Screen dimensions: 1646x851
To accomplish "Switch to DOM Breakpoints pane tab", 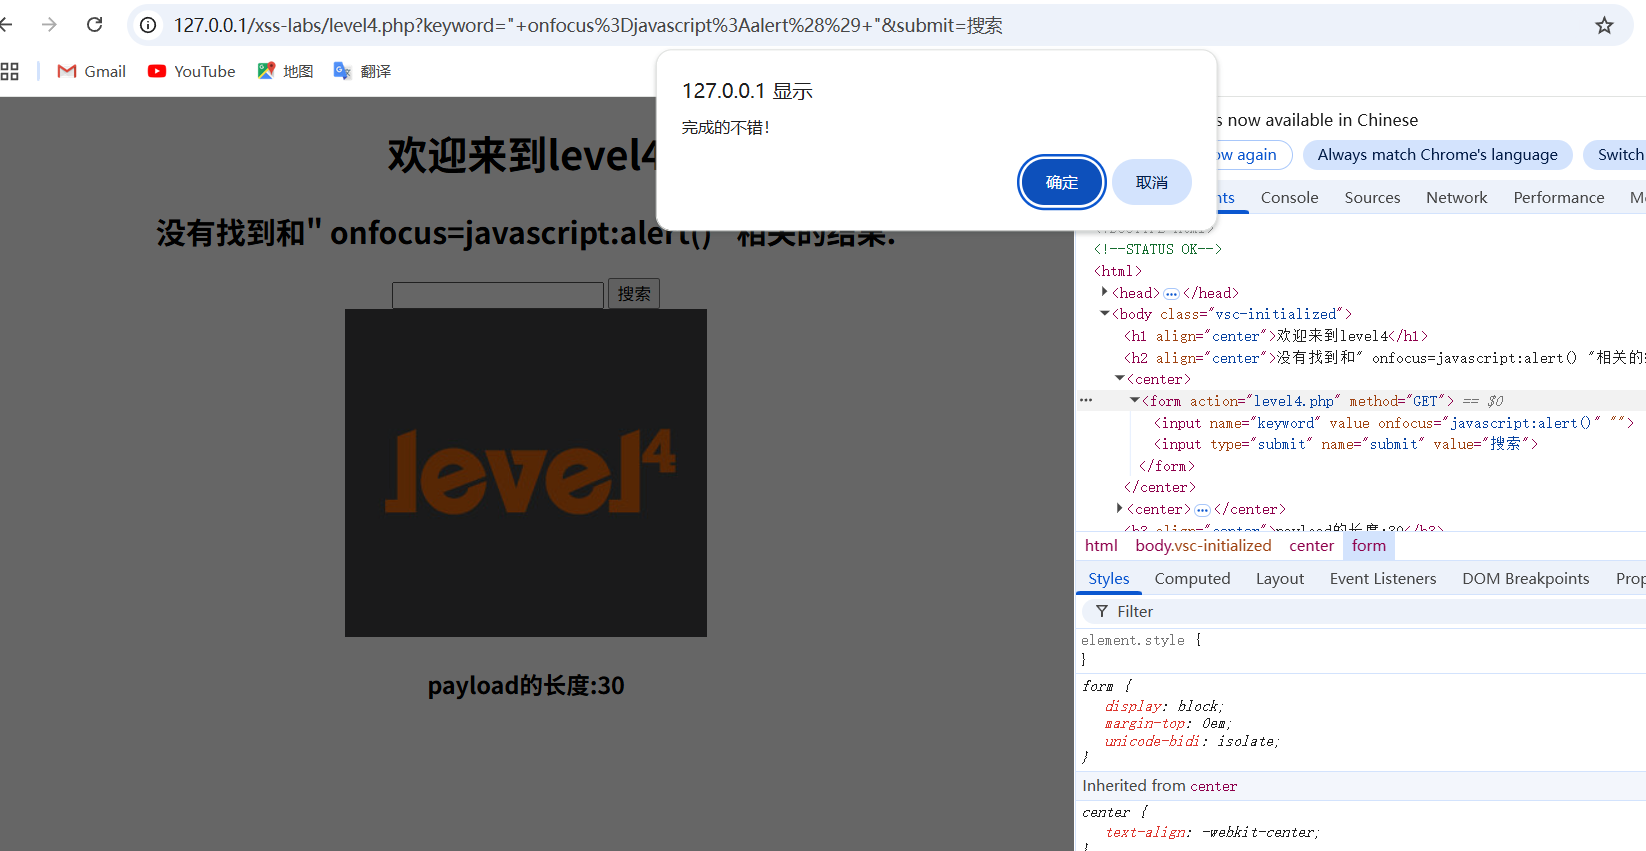I will pyautogui.click(x=1525, y=578).
